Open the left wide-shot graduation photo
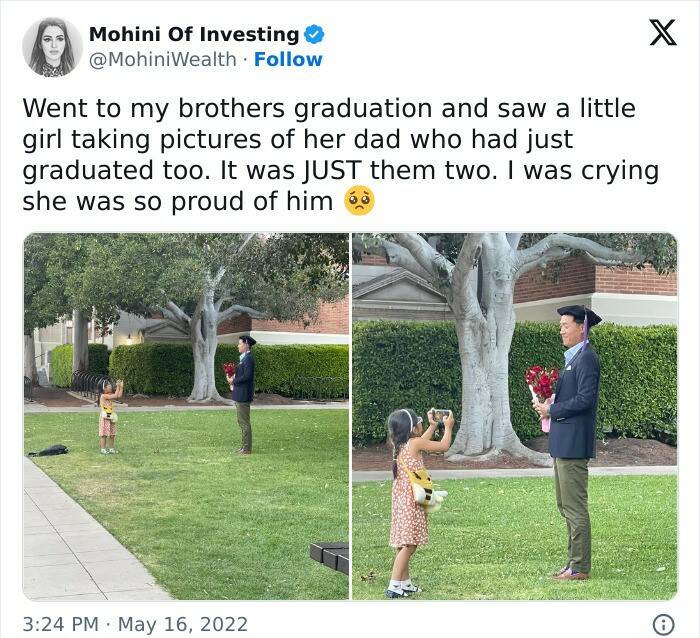This screenshot has height=638, width=700. point(186,416)
